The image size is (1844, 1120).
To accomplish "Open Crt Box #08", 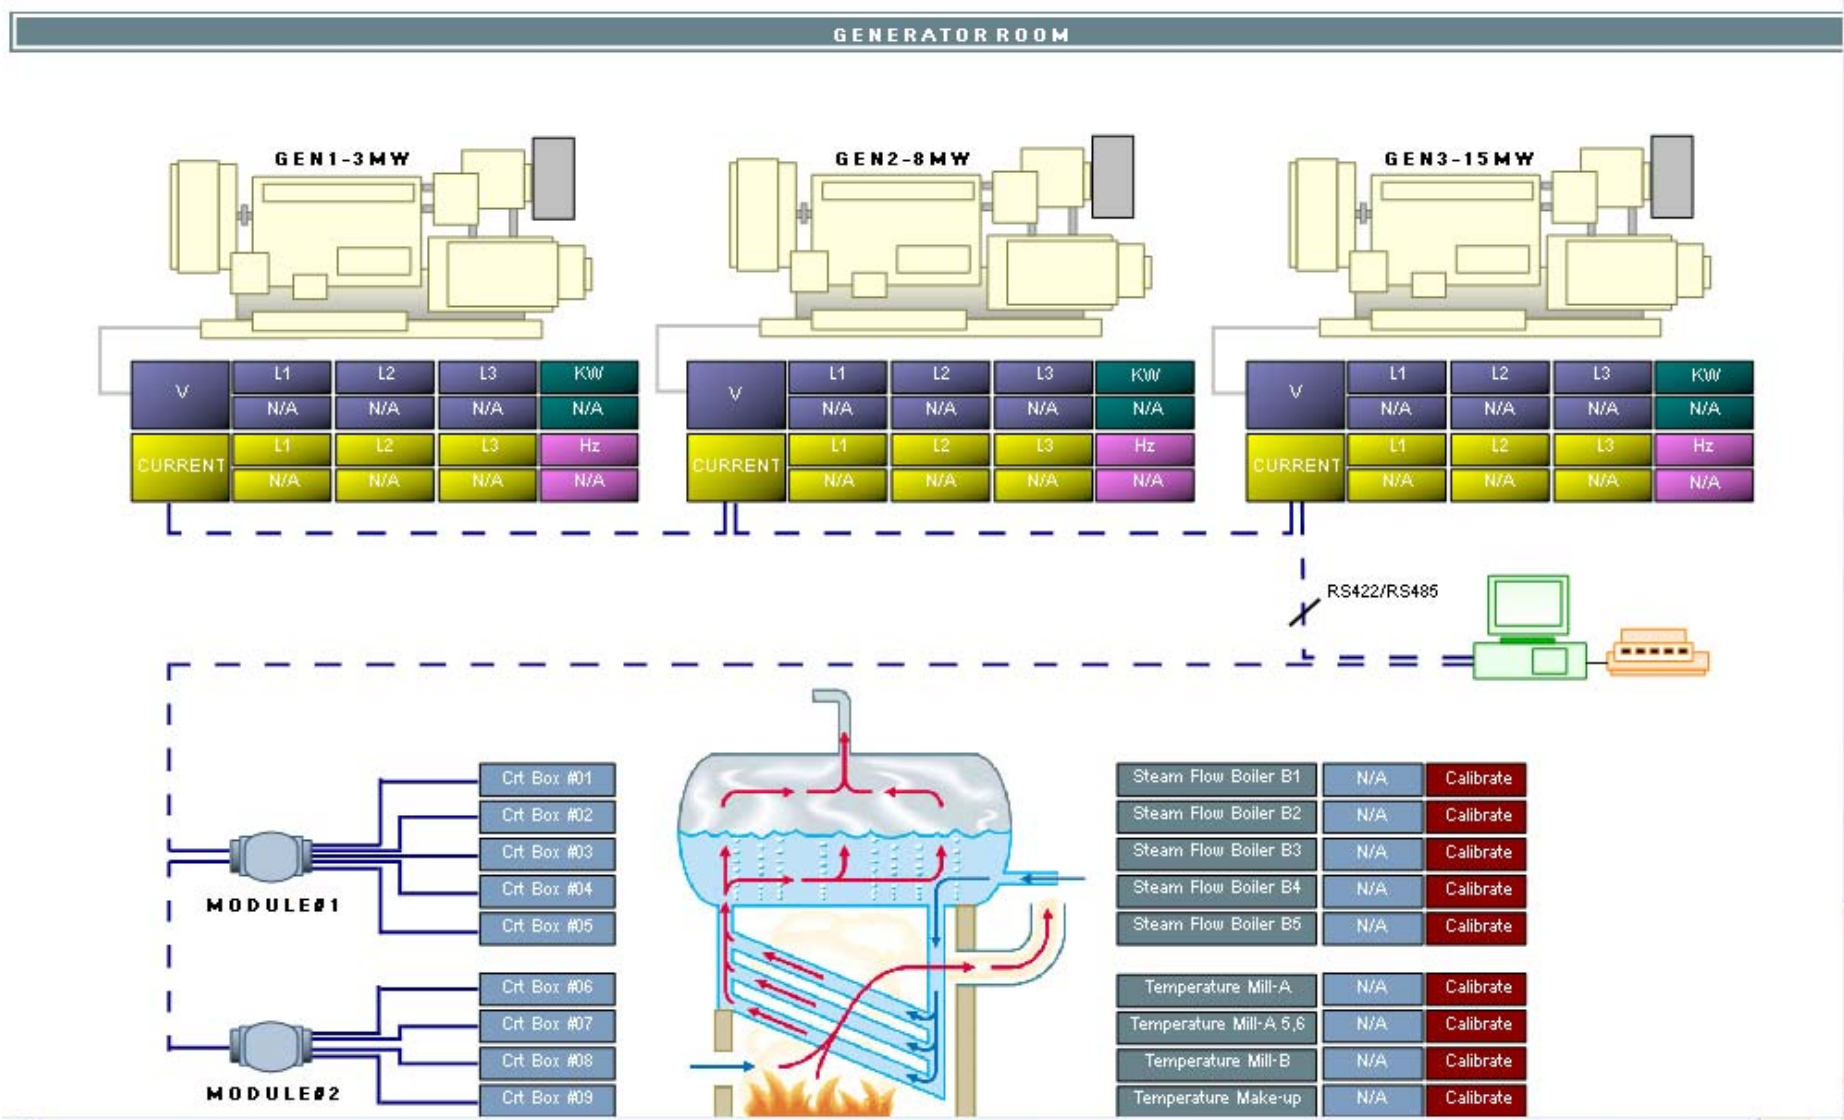I will pos(547,1062).
